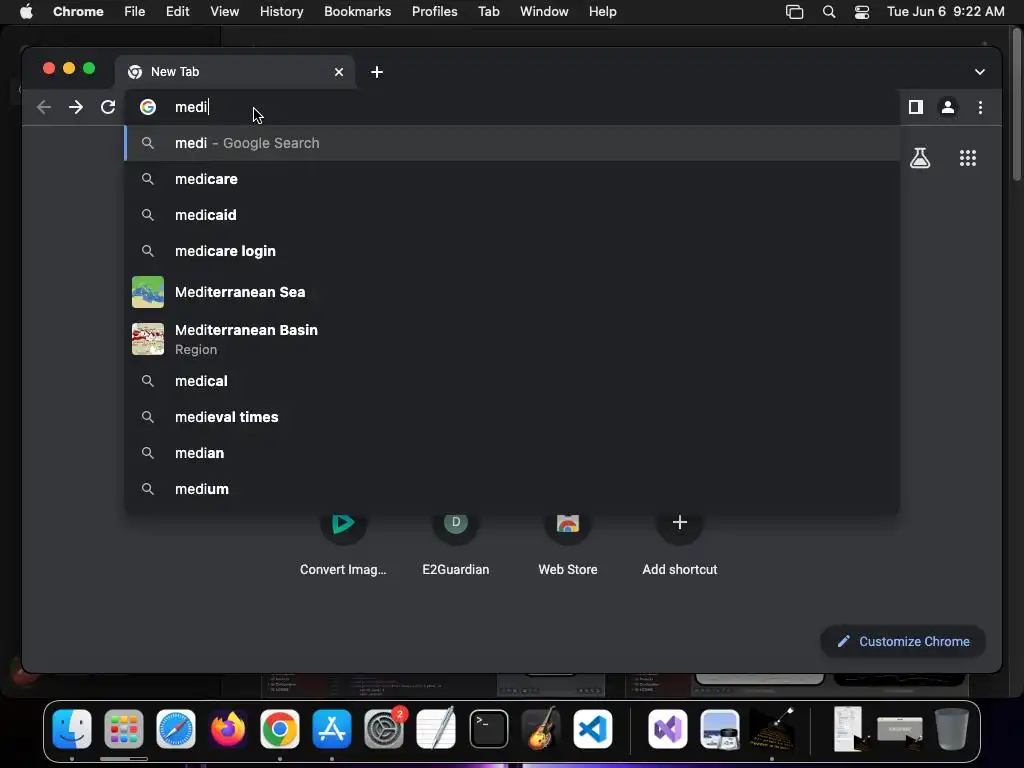The image size is (1024, 768).
Task: Open Launchpad from the dock
Action: point(123,728)
